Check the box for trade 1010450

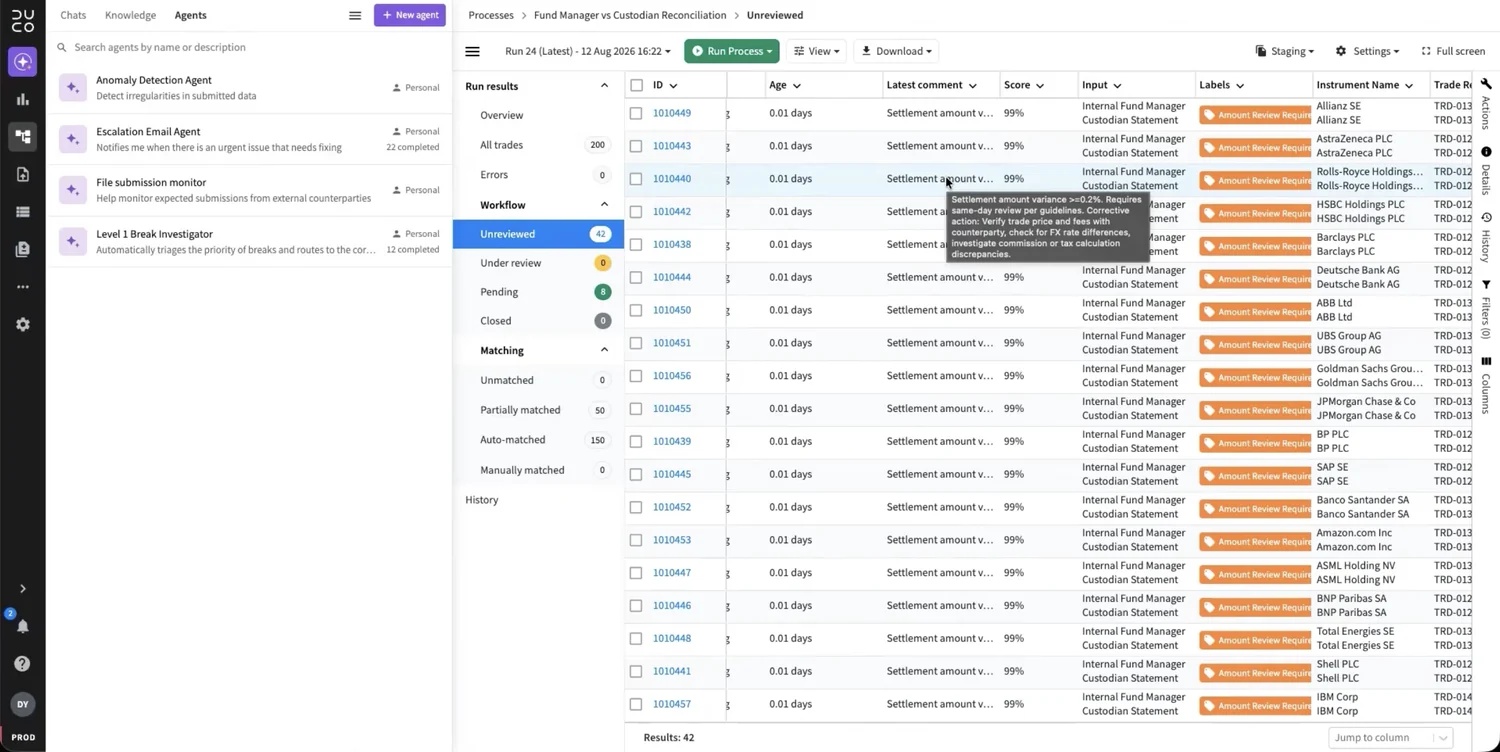click(x=636, y=310)
